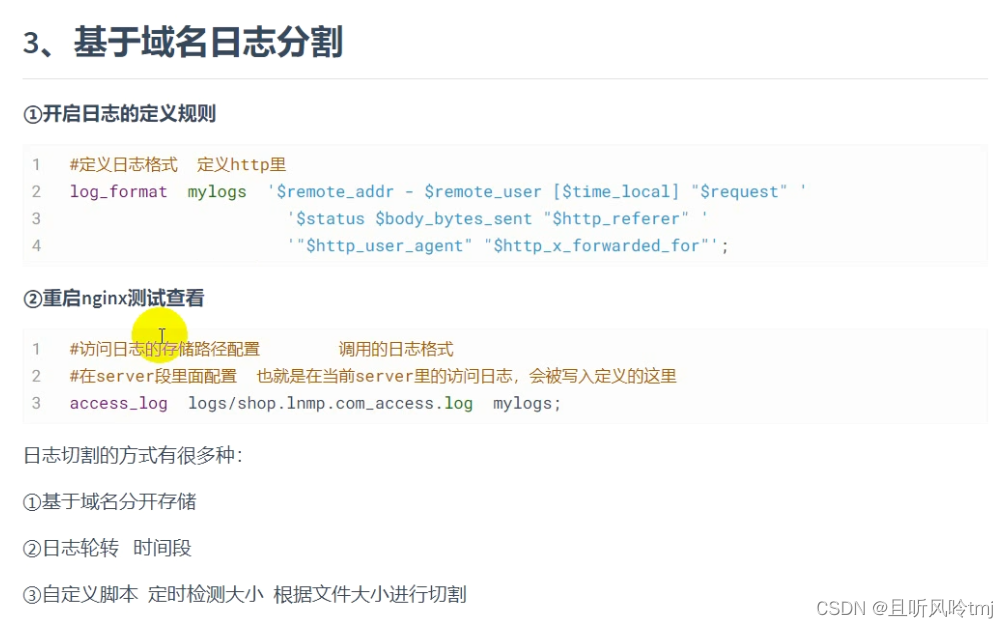Click the subheading "①开启日志的定义规则"
1008x628 pixels.
(119, 113)
